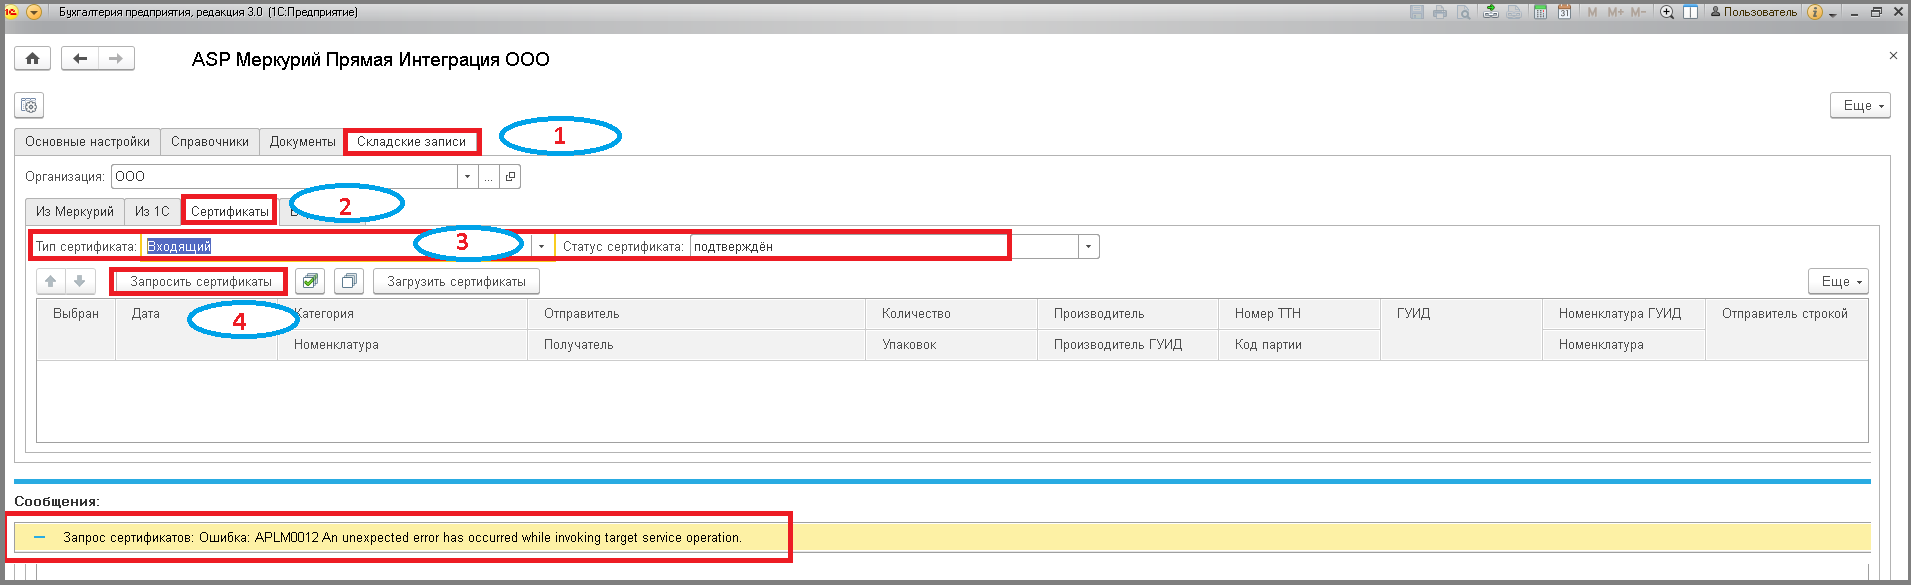Move row down with the down arrow
This screenshot has height=585, width=1911.
79,281
